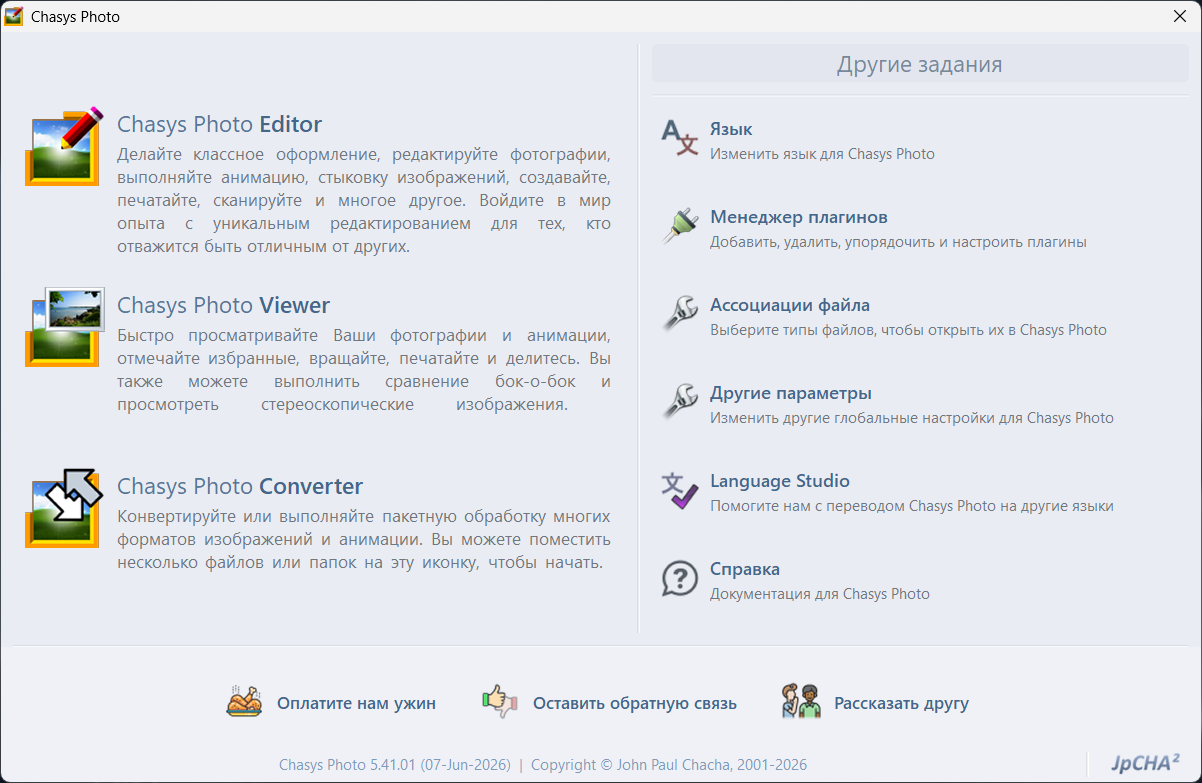Close the Chasys Photo window

[x=1179, y=16]
